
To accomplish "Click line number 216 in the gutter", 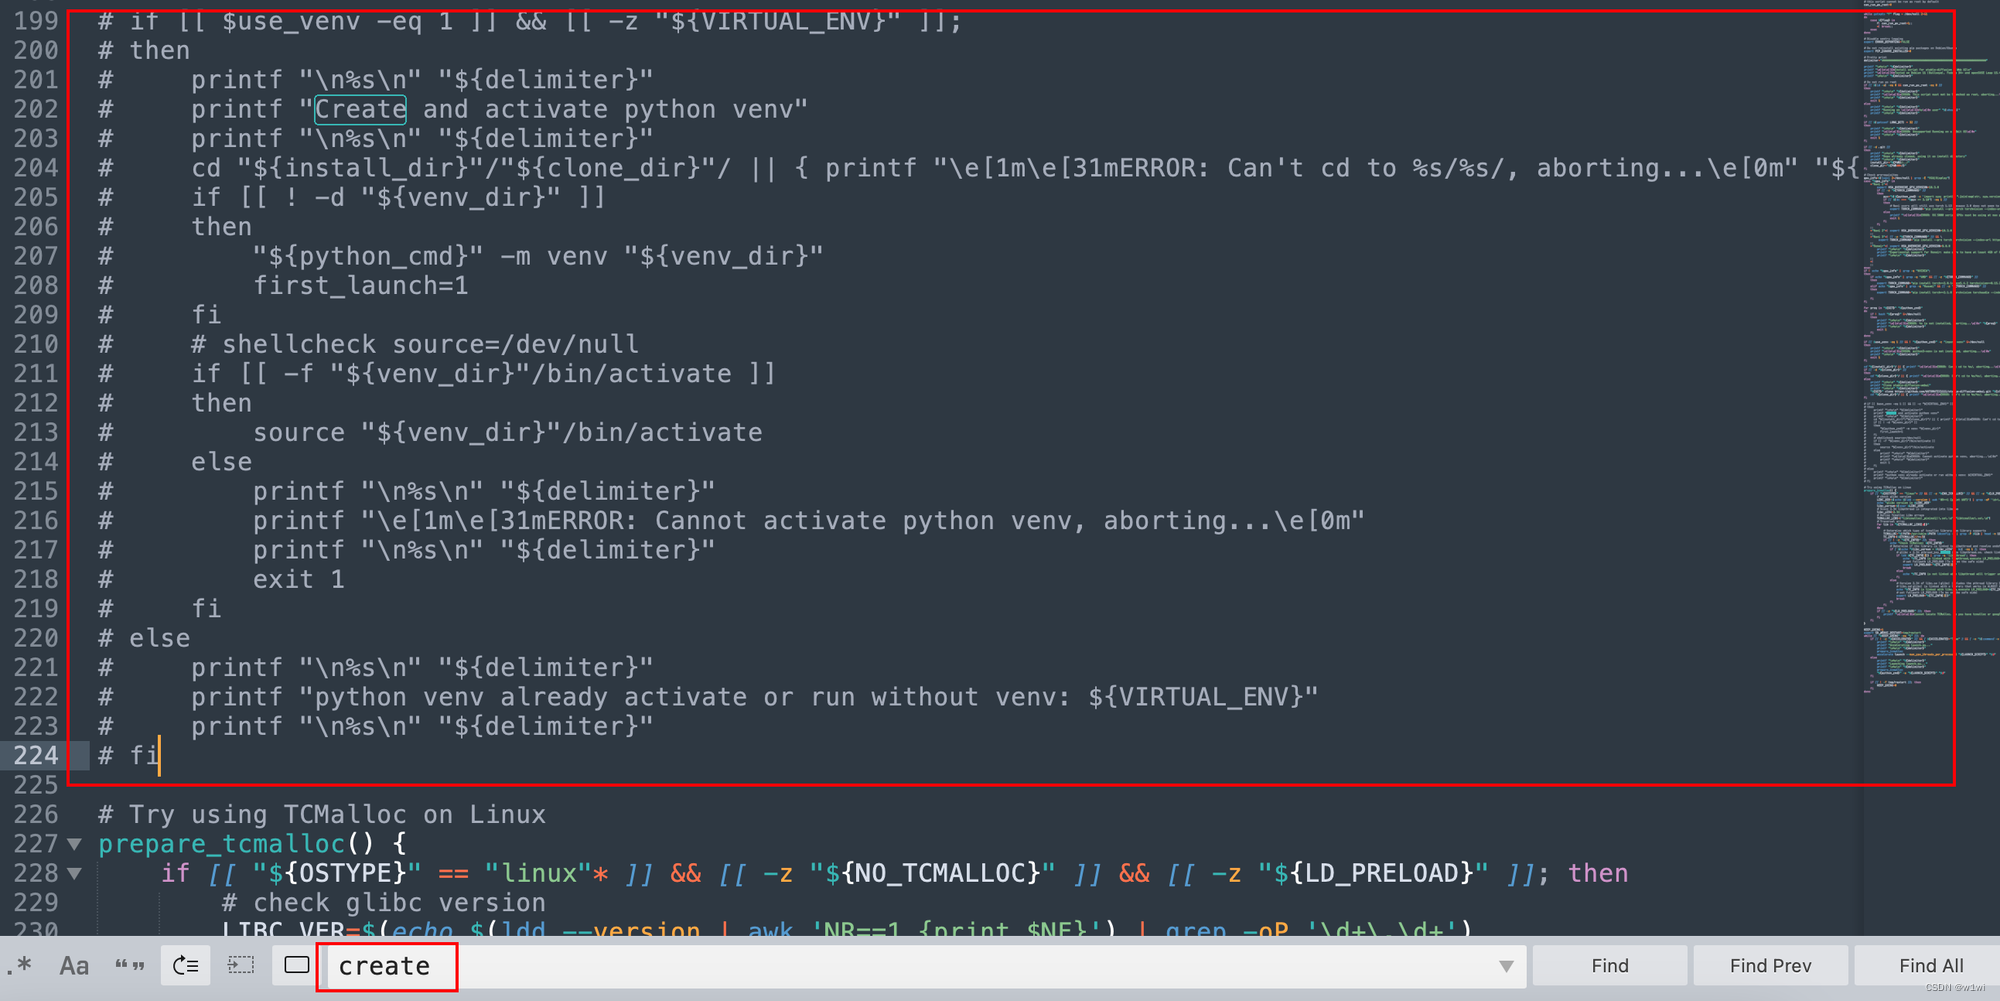I will (36, 520).
